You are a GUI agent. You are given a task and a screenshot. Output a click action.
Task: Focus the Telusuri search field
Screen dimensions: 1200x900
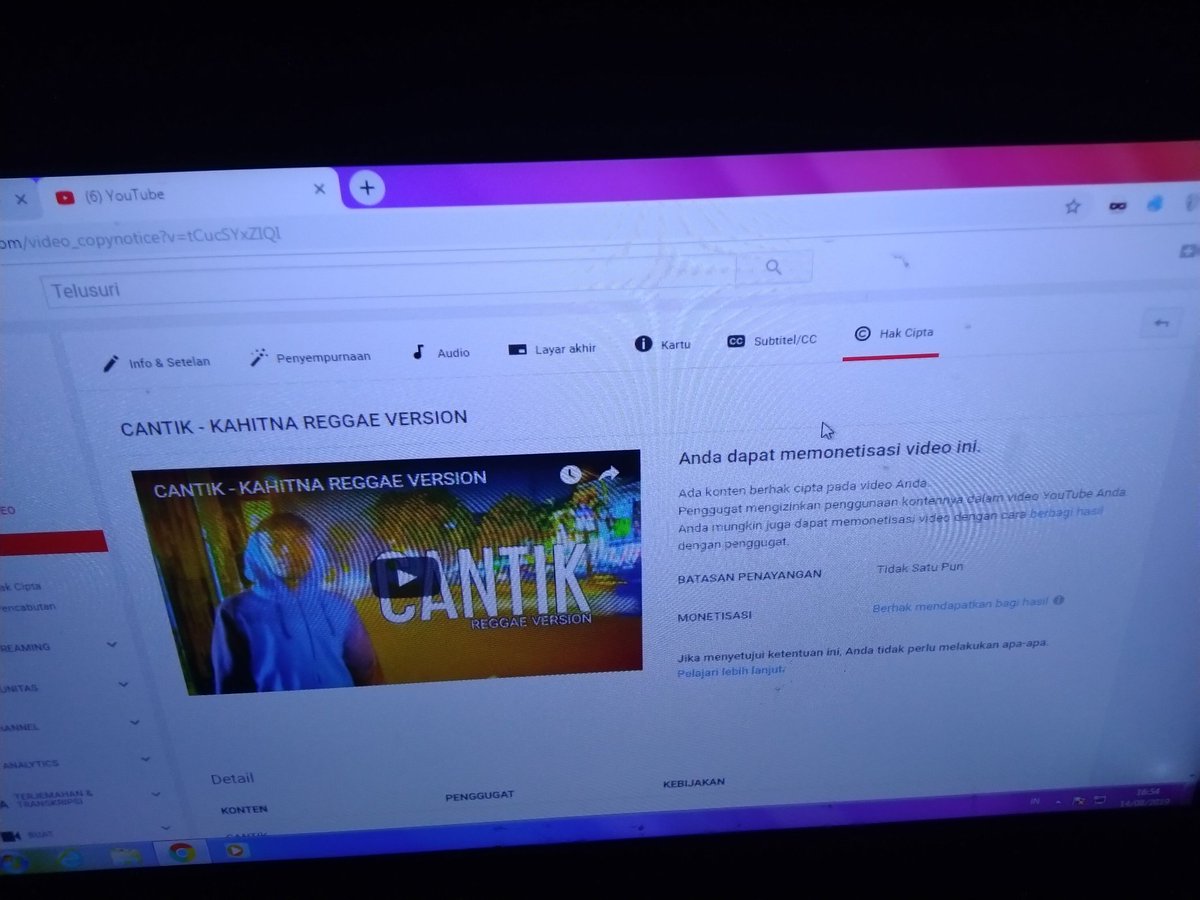388,280
